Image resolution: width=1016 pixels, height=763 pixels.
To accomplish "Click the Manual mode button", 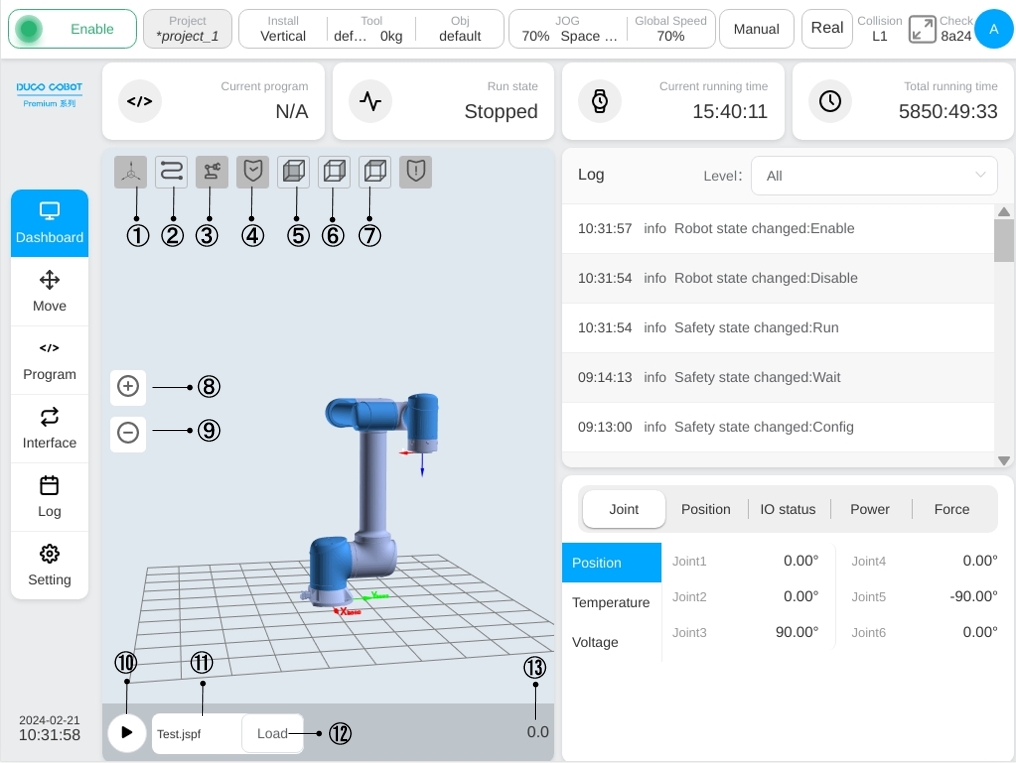I will click(x=756, y=29).
